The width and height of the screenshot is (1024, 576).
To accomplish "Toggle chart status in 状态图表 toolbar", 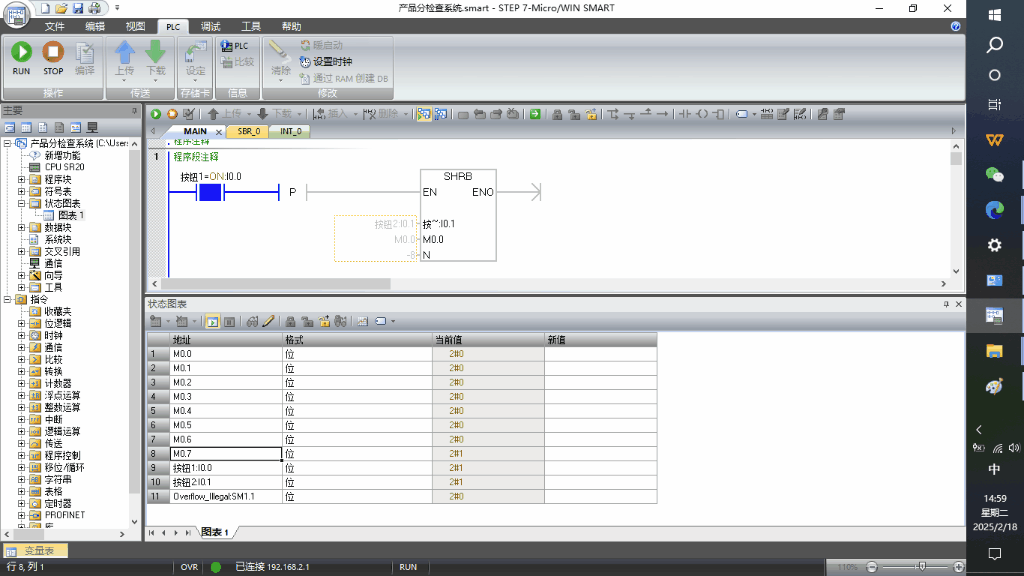I will click(x=212, y=321).
